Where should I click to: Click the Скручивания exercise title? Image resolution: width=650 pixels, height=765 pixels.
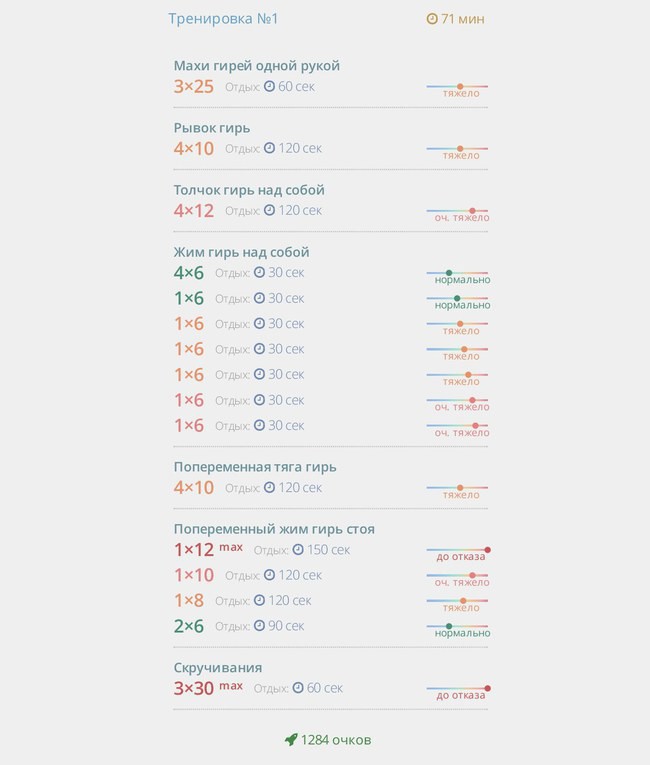[x=218, y=667]
